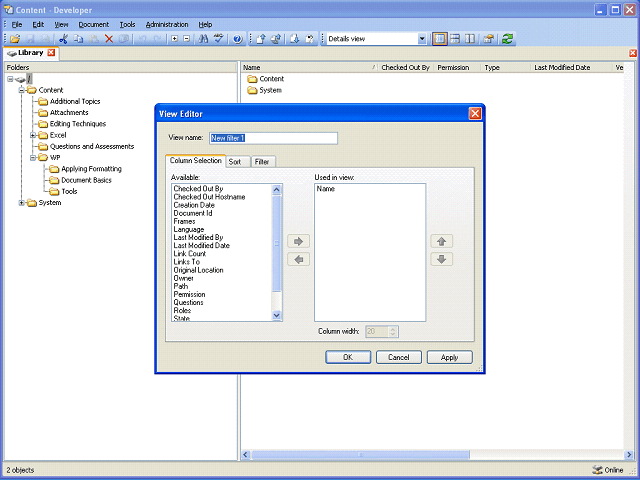Click the Available list scrollbar down arrow
The width and height of the screenshot is (640, 480).
[277, 316]
